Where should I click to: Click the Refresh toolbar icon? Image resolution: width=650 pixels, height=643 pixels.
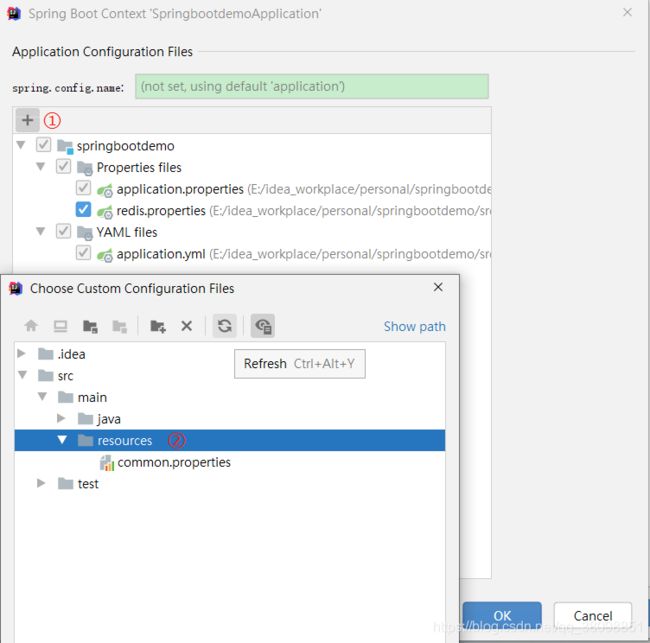point(225,326)
